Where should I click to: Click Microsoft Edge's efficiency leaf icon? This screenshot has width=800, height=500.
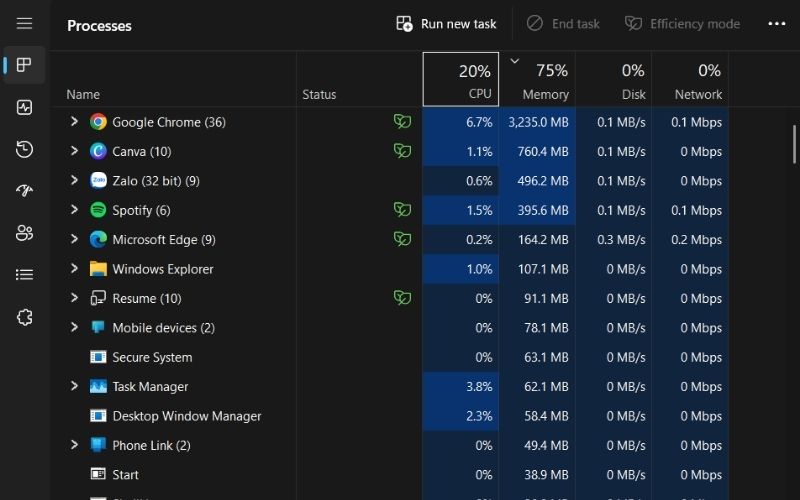pos(402,239)
